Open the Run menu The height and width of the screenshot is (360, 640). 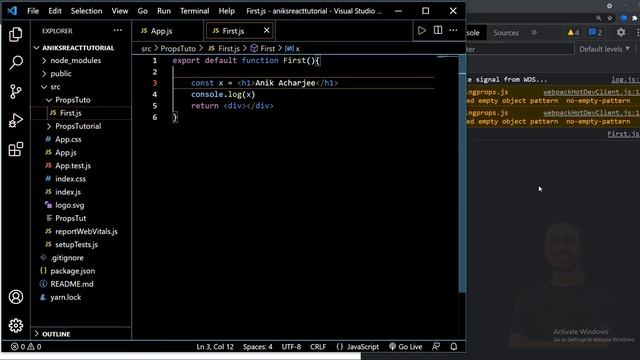[164, 11]
